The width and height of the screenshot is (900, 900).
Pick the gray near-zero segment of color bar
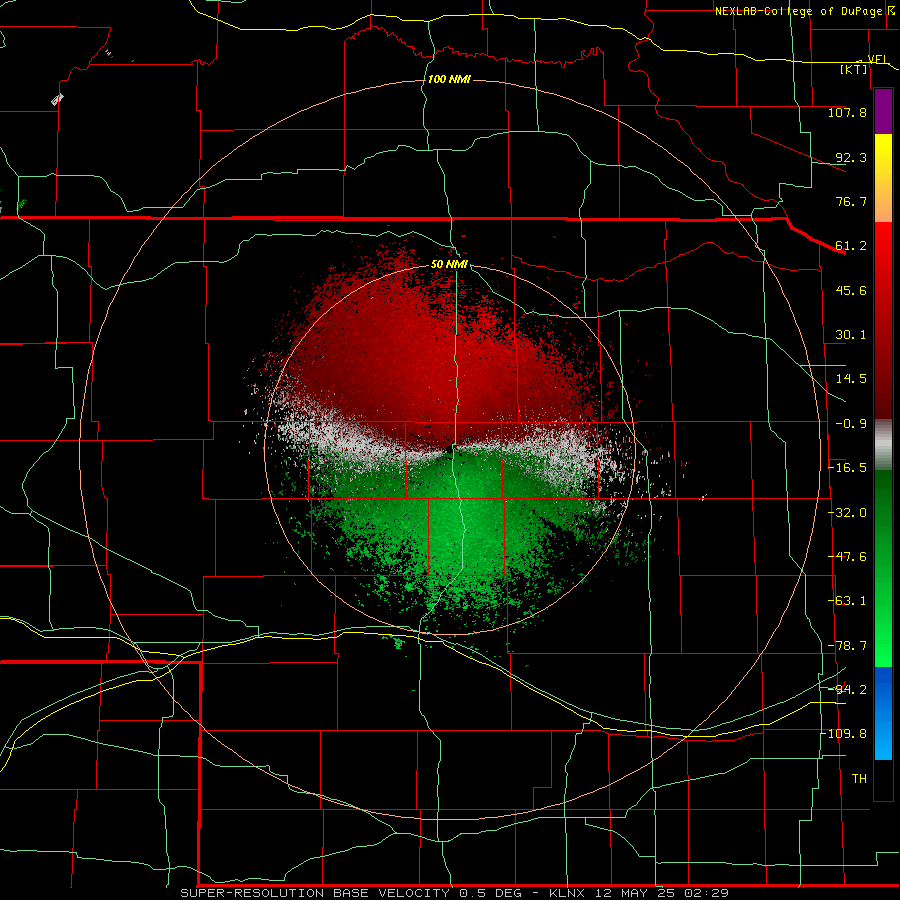[883, 445]
